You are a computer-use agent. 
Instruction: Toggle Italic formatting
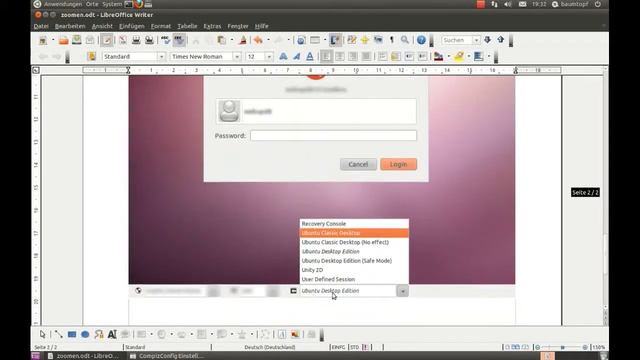[x=297, y=56]
